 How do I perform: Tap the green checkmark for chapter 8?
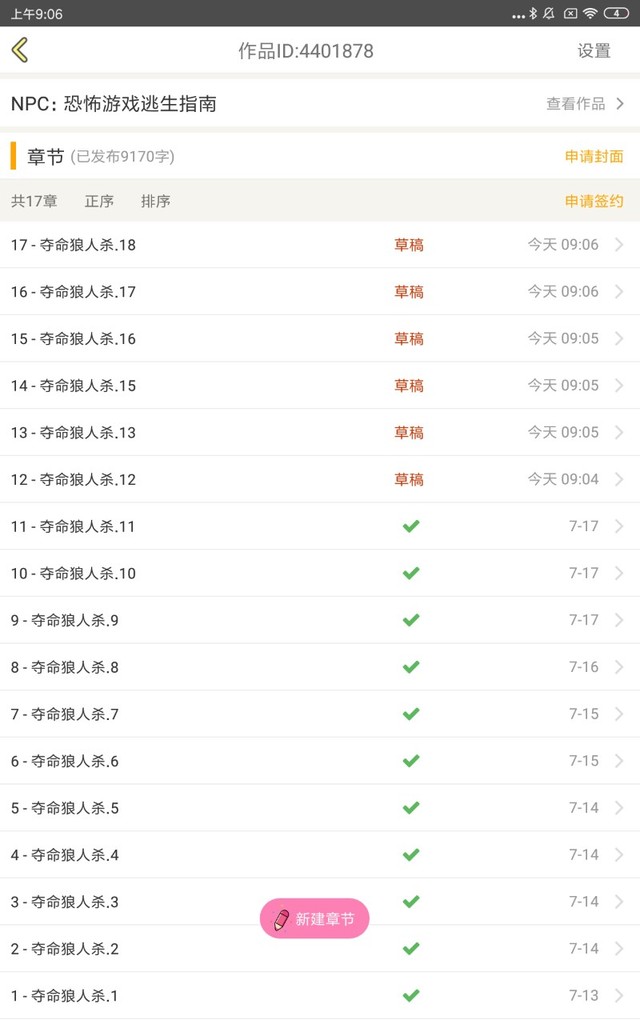(x=410, y=667)
